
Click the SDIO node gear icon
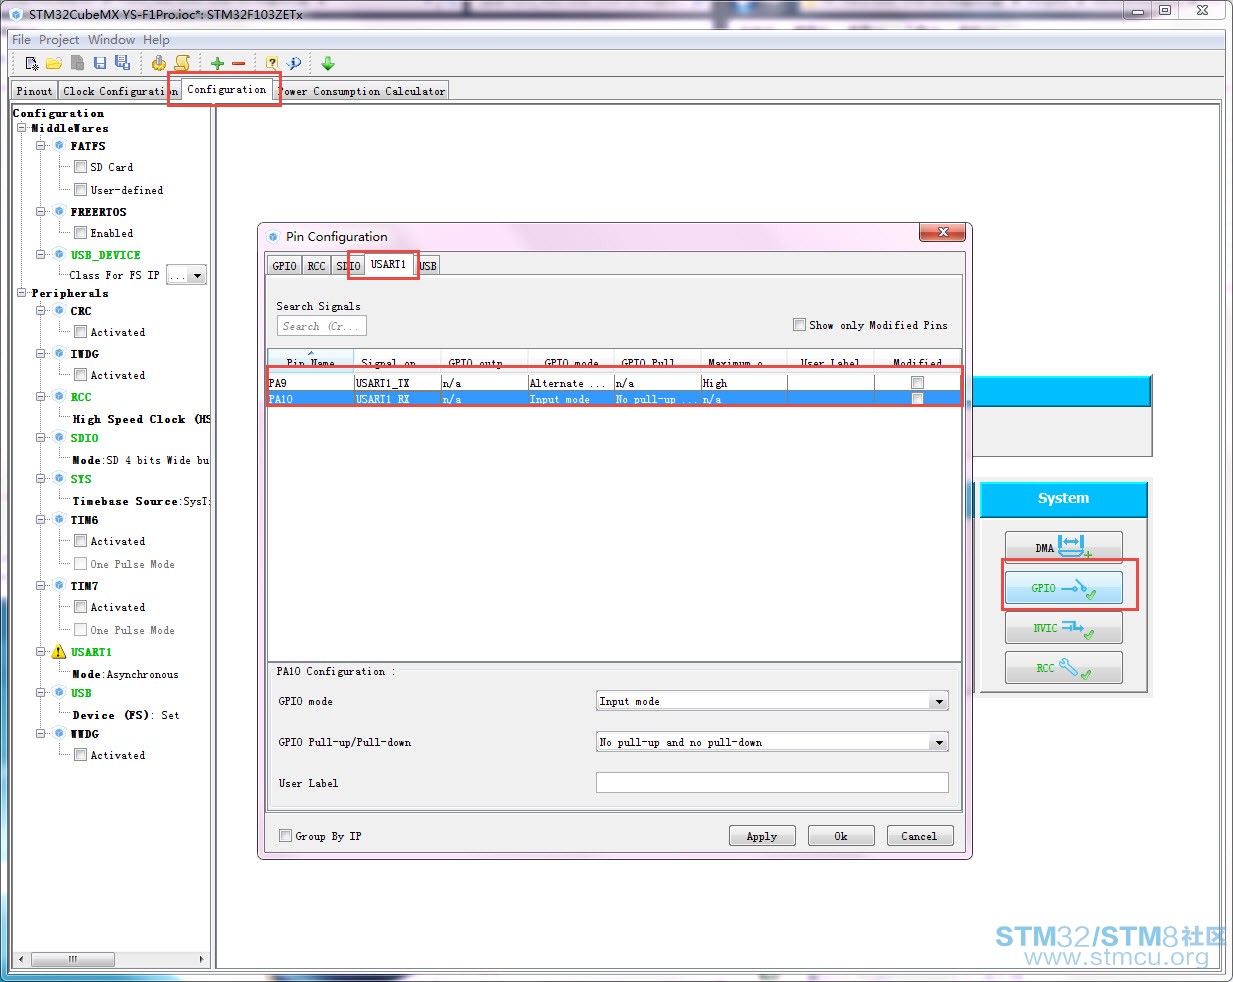pos(59,438)
